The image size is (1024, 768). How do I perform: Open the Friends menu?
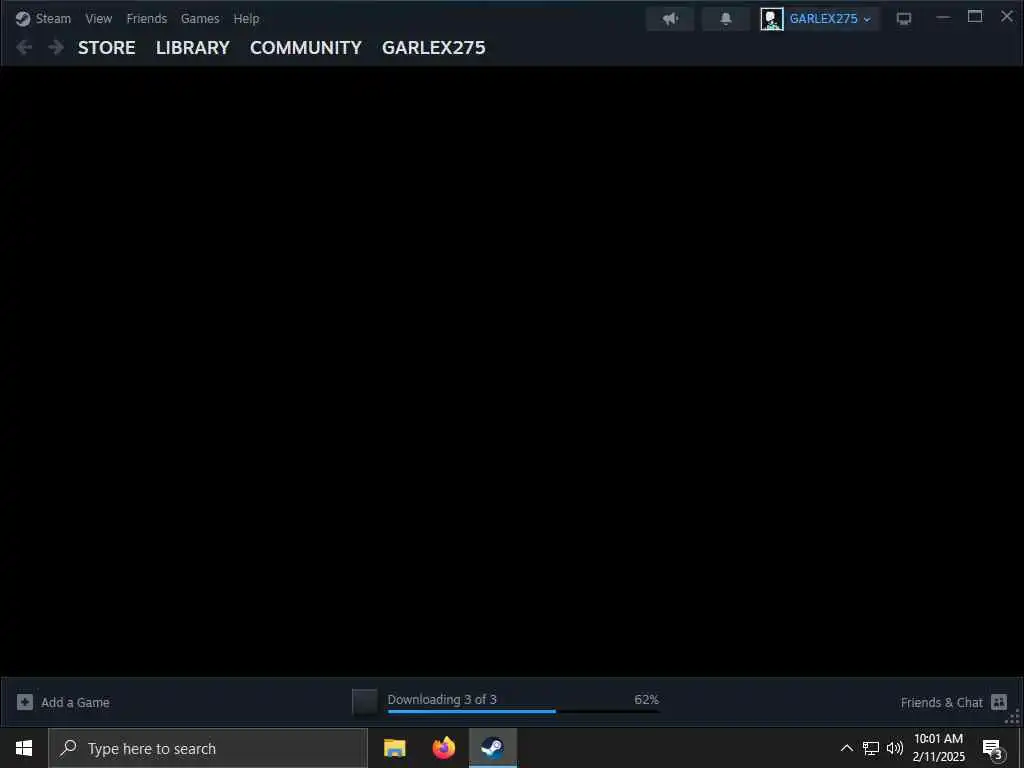[x=146, y=19]
